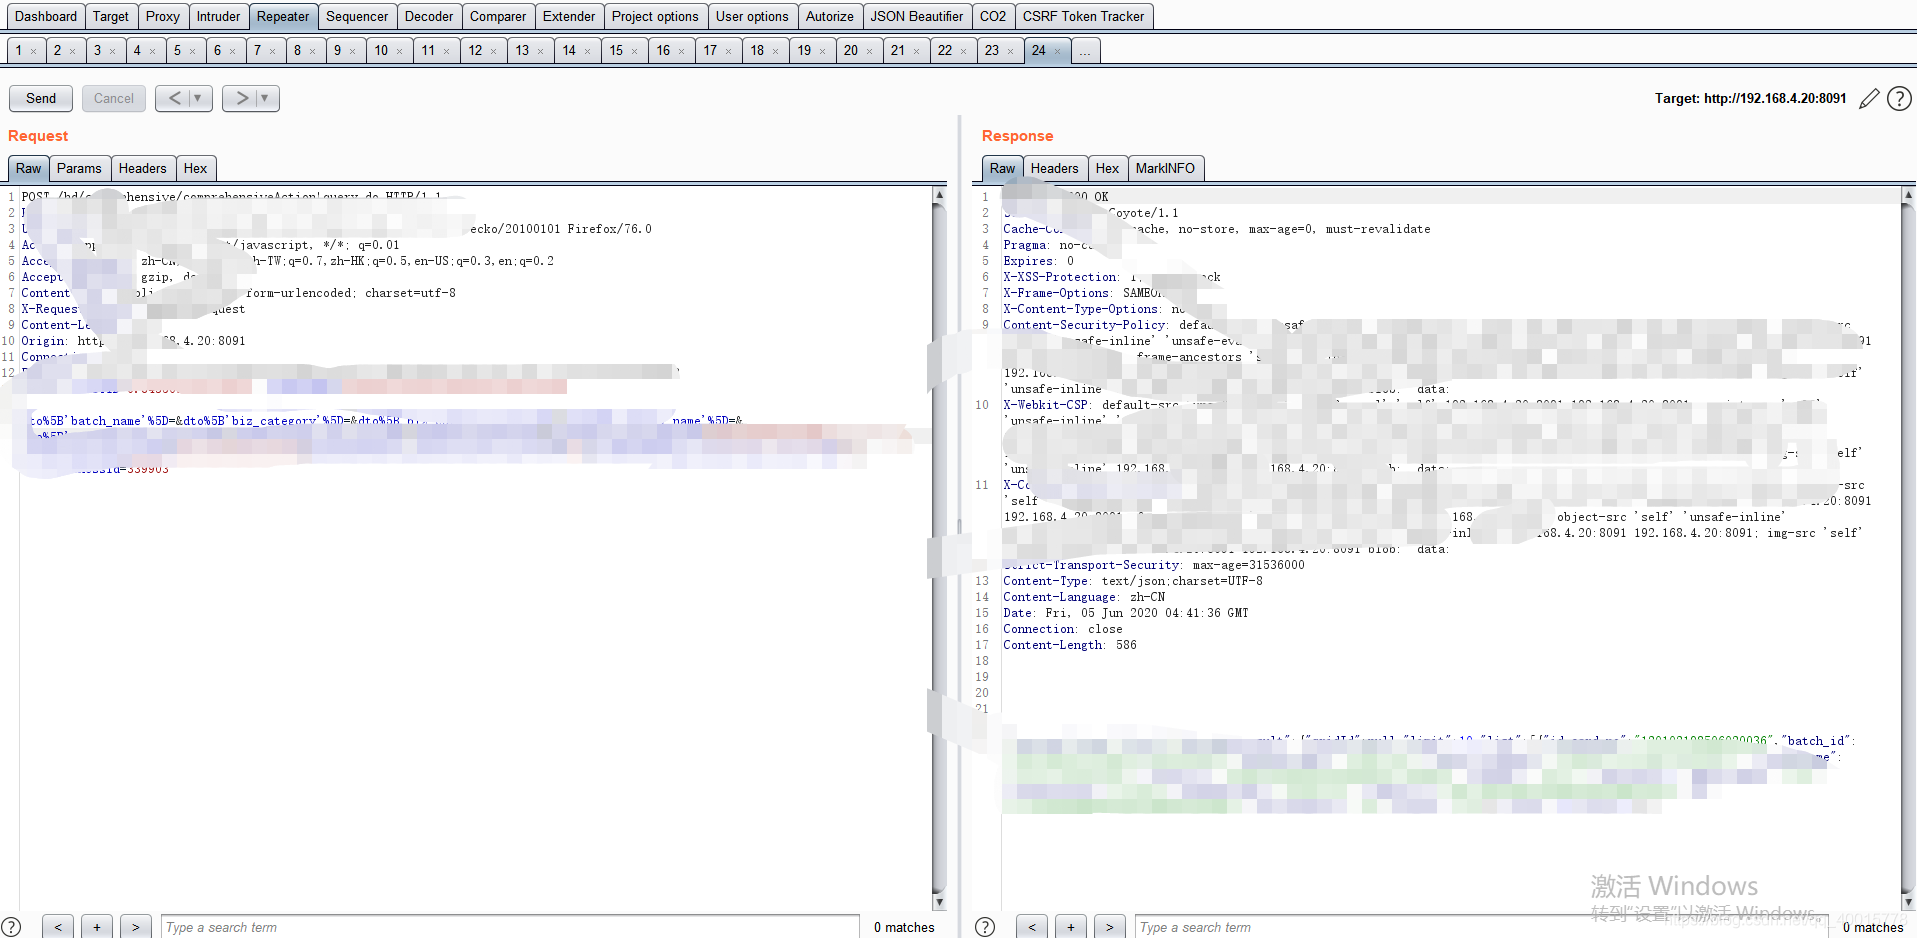Open the CO2 extension tab
The image size is (1917, 938).
click(993, 16)
